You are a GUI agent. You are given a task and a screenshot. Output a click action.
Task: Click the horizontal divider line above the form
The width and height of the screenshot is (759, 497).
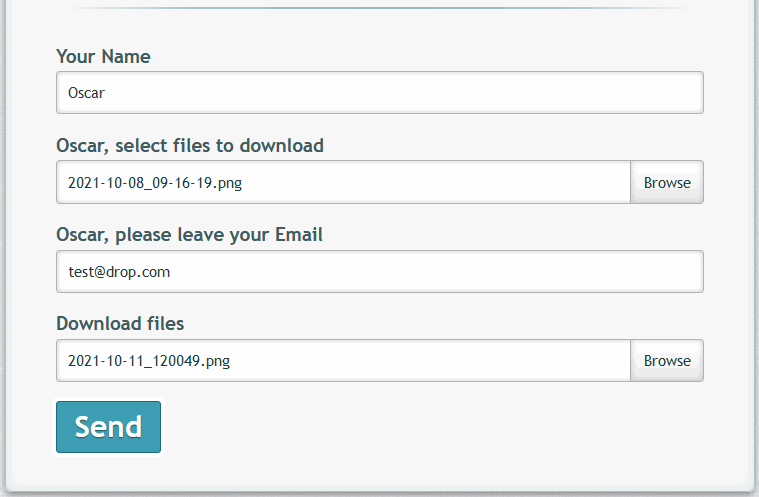tap(380, 8)
